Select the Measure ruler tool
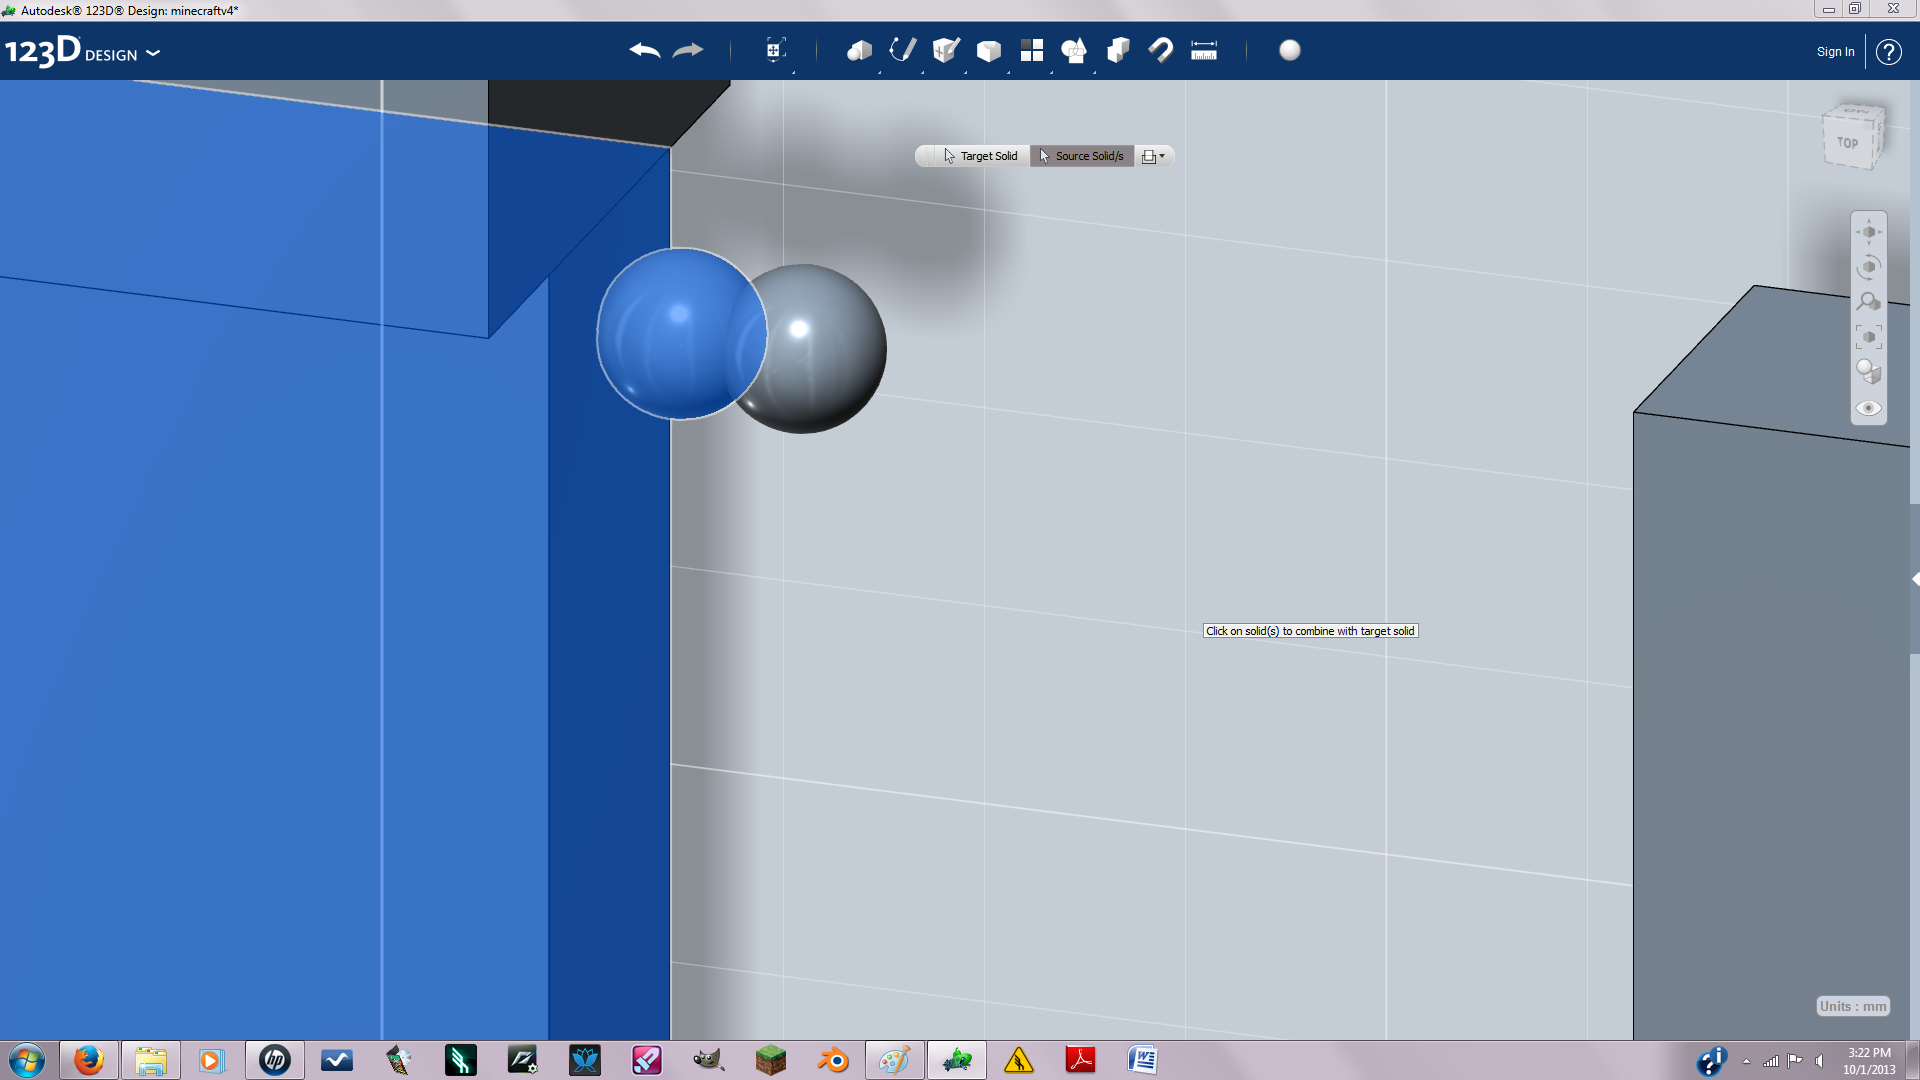Screen dimensions: 1920x1080 (1204, 50)
